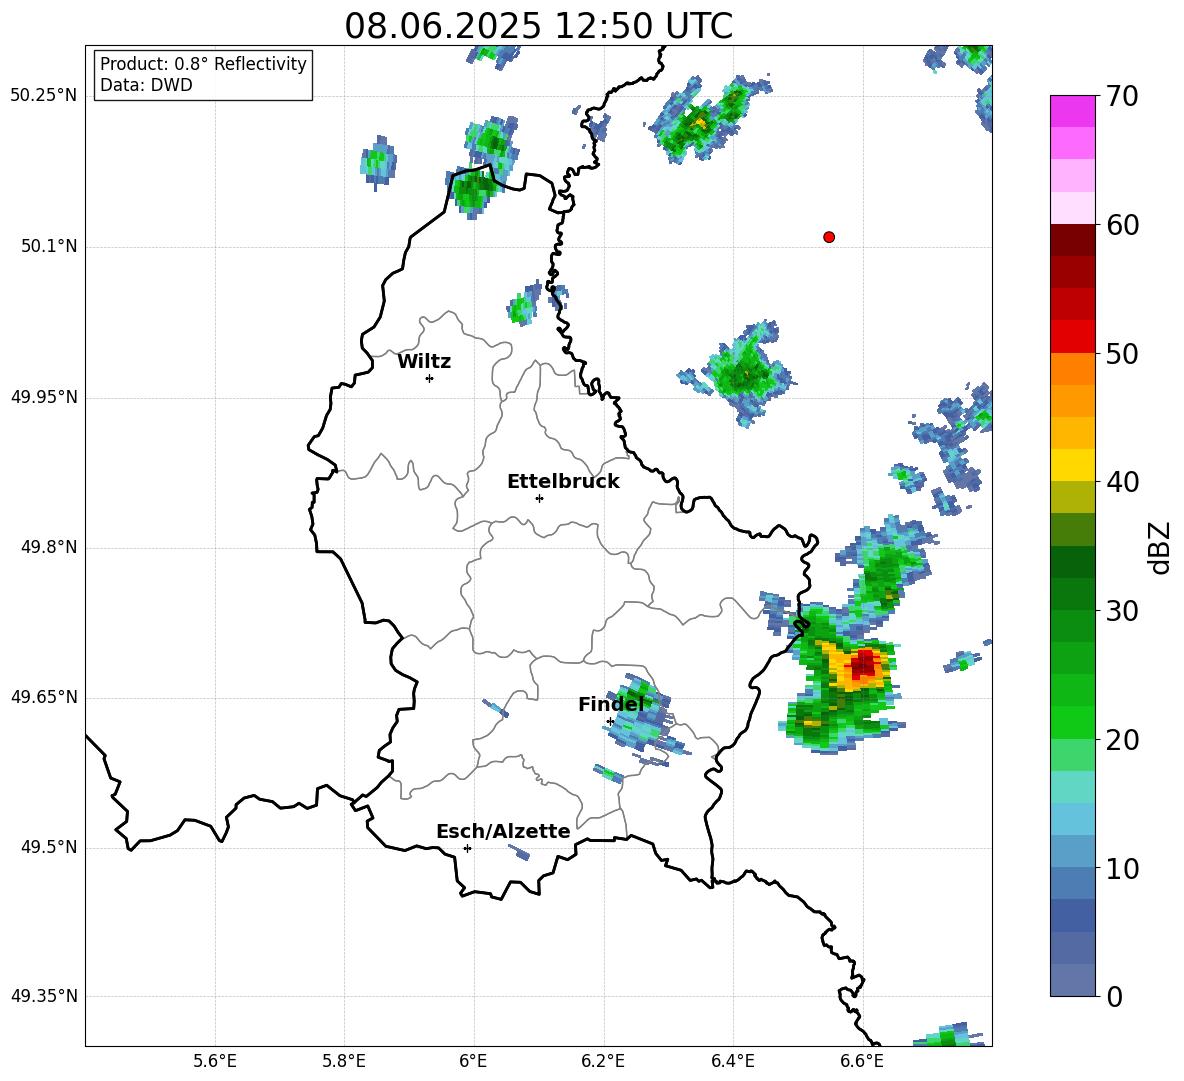Click the 50.25°N latitude label
The image size is (1184, 1081).
[44, 96]
